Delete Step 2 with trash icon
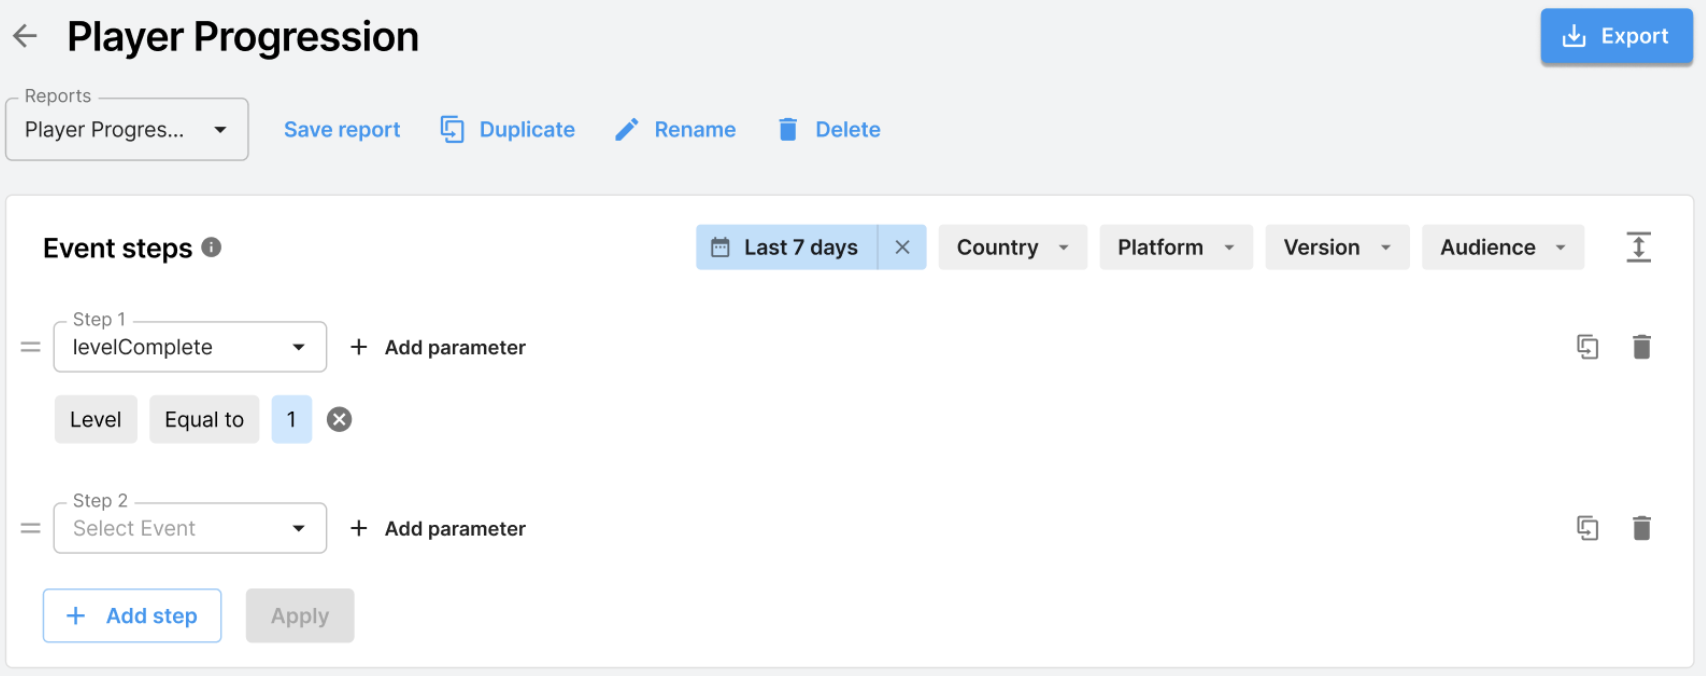The width and height of the screenshot is (1706, 676). click(x=1641, y=528)
